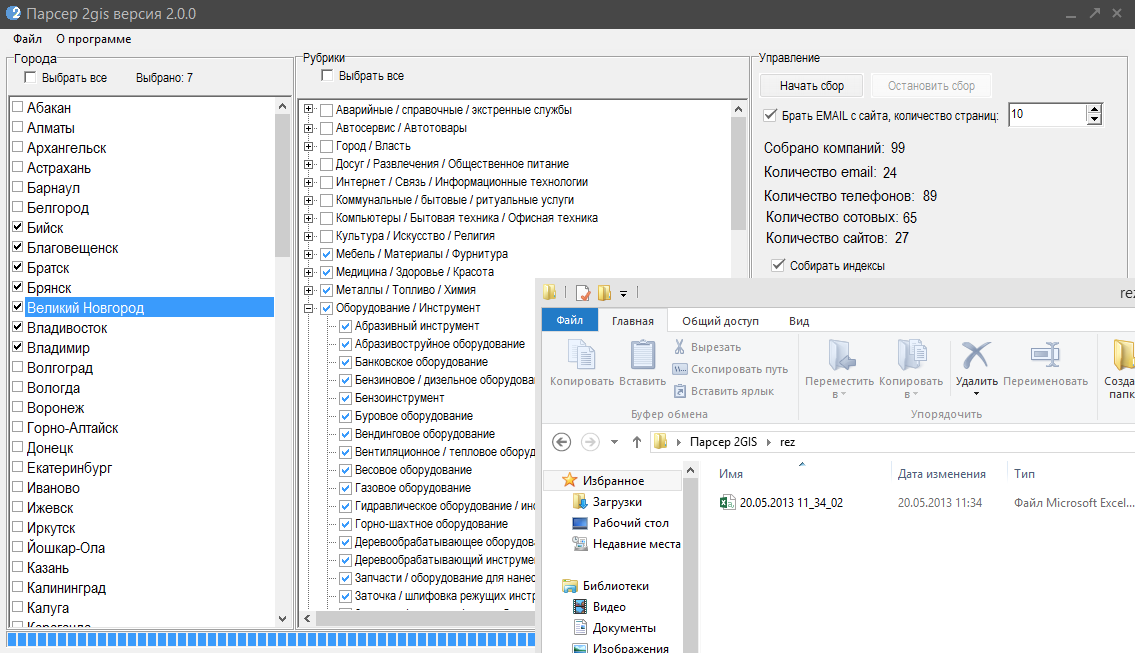Toggle 'Выбрать все' checkbox in Города panel

pos(30,77)
